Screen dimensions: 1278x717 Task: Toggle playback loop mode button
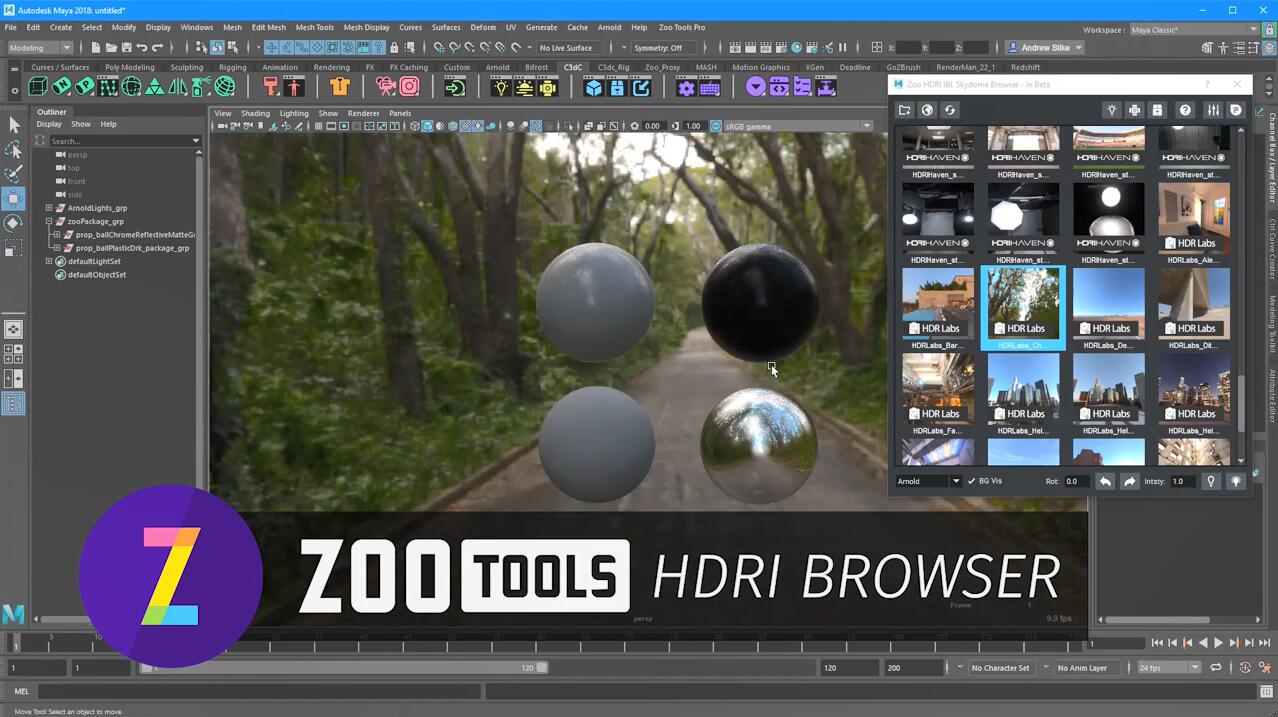click(1216, 667)
